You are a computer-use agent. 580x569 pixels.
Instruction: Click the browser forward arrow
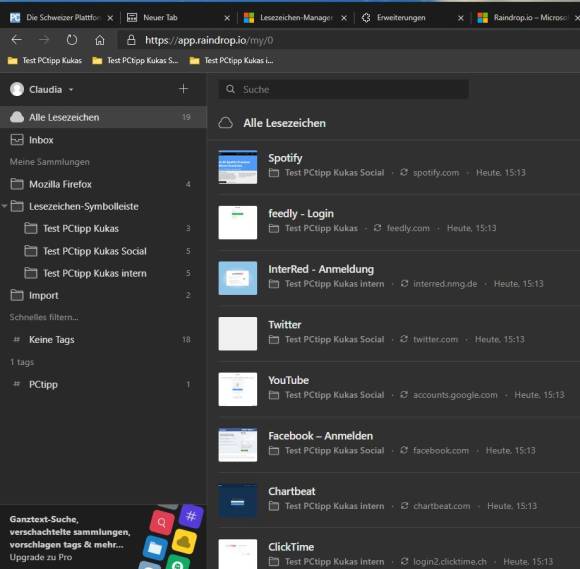[44, 40]
